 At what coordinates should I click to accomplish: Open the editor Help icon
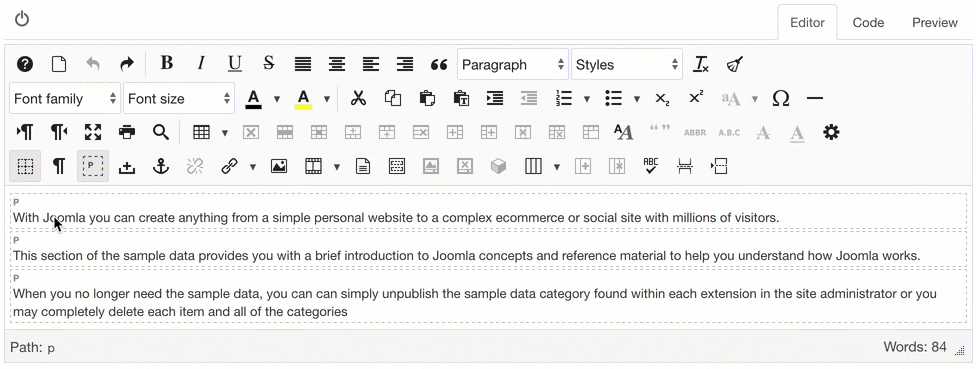(25, 64)
